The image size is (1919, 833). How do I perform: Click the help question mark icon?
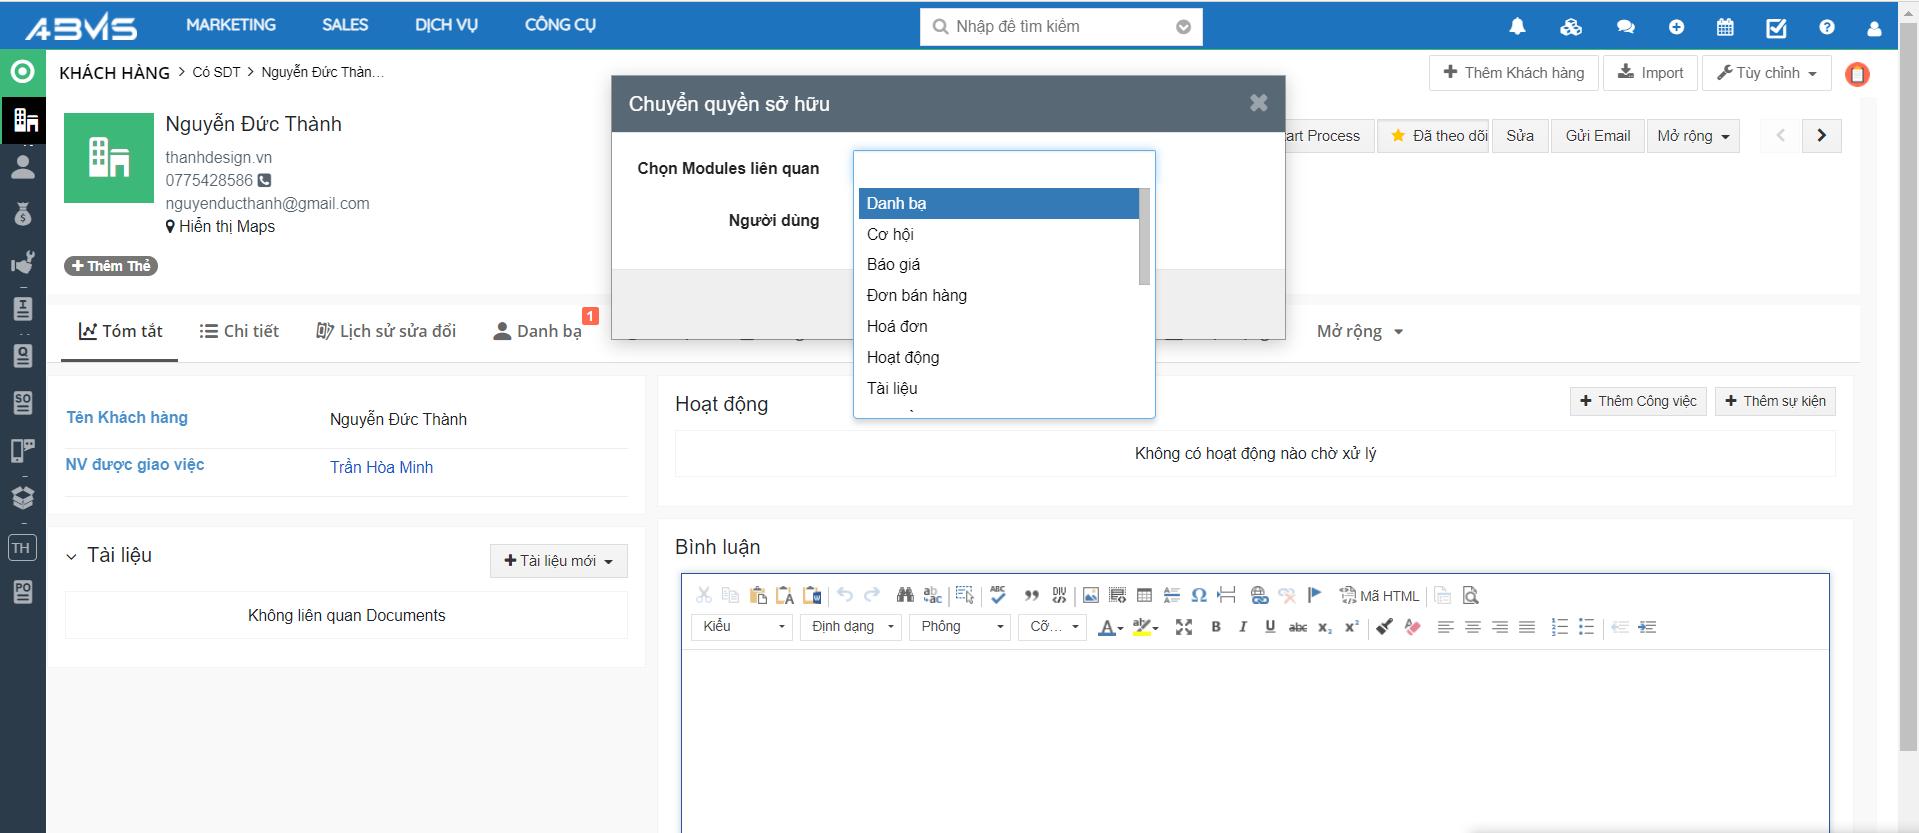(x=1827, y=27)
